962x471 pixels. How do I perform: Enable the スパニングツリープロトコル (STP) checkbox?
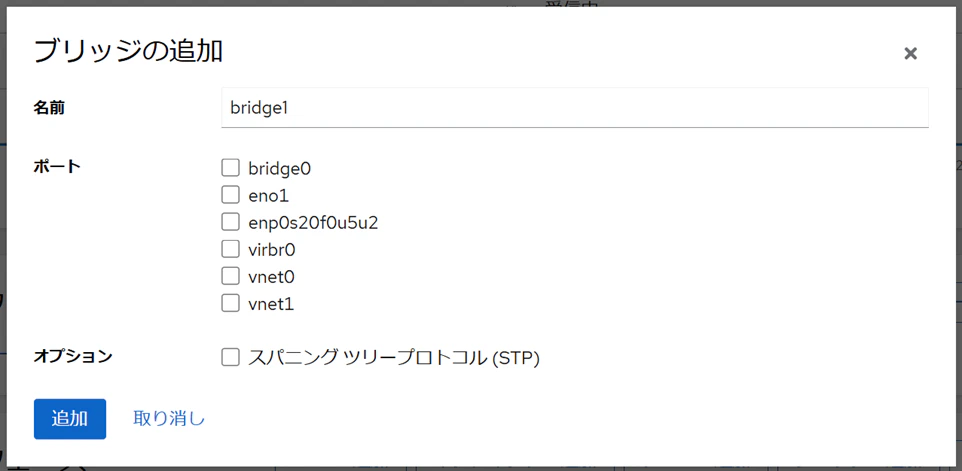pos(230,358)
